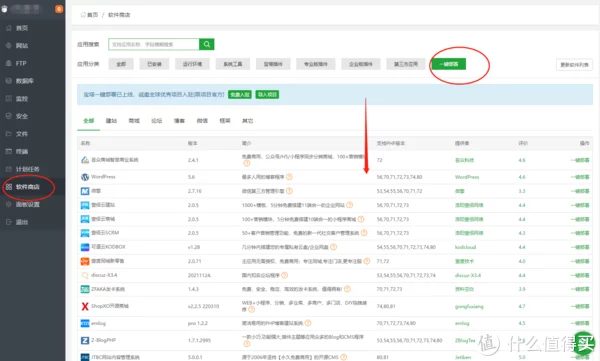
Task: Click the red X ShopXO icon
Action: pyautogui.click(x=85, y=306)
